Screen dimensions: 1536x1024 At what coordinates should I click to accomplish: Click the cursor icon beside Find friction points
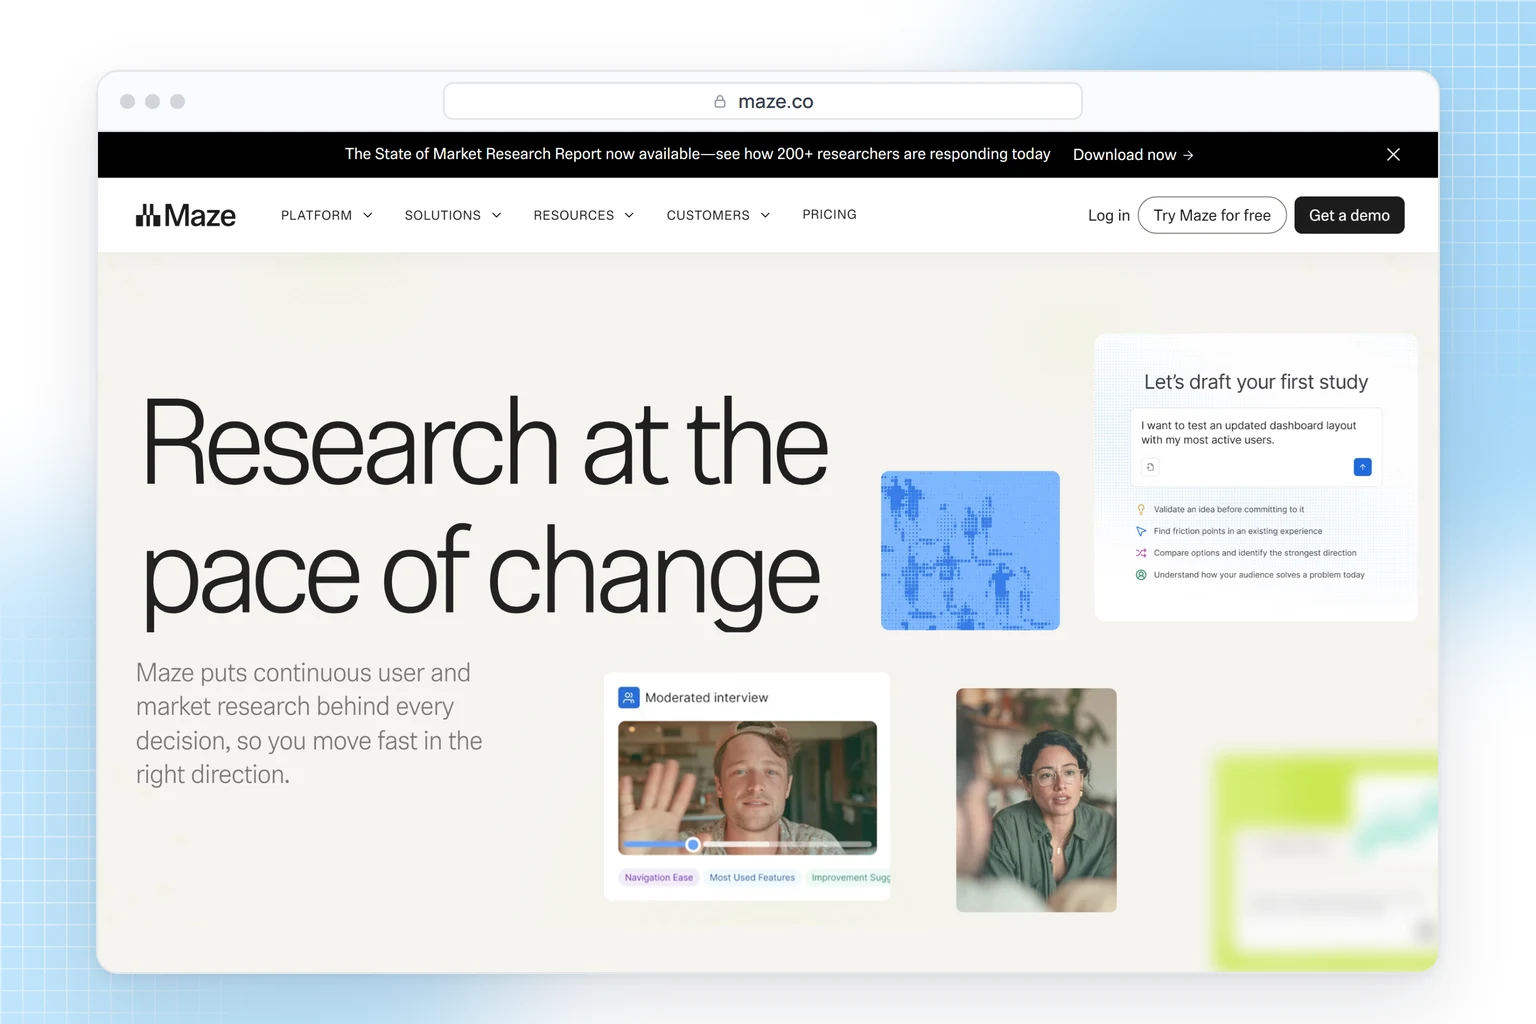click(1141, 531)
